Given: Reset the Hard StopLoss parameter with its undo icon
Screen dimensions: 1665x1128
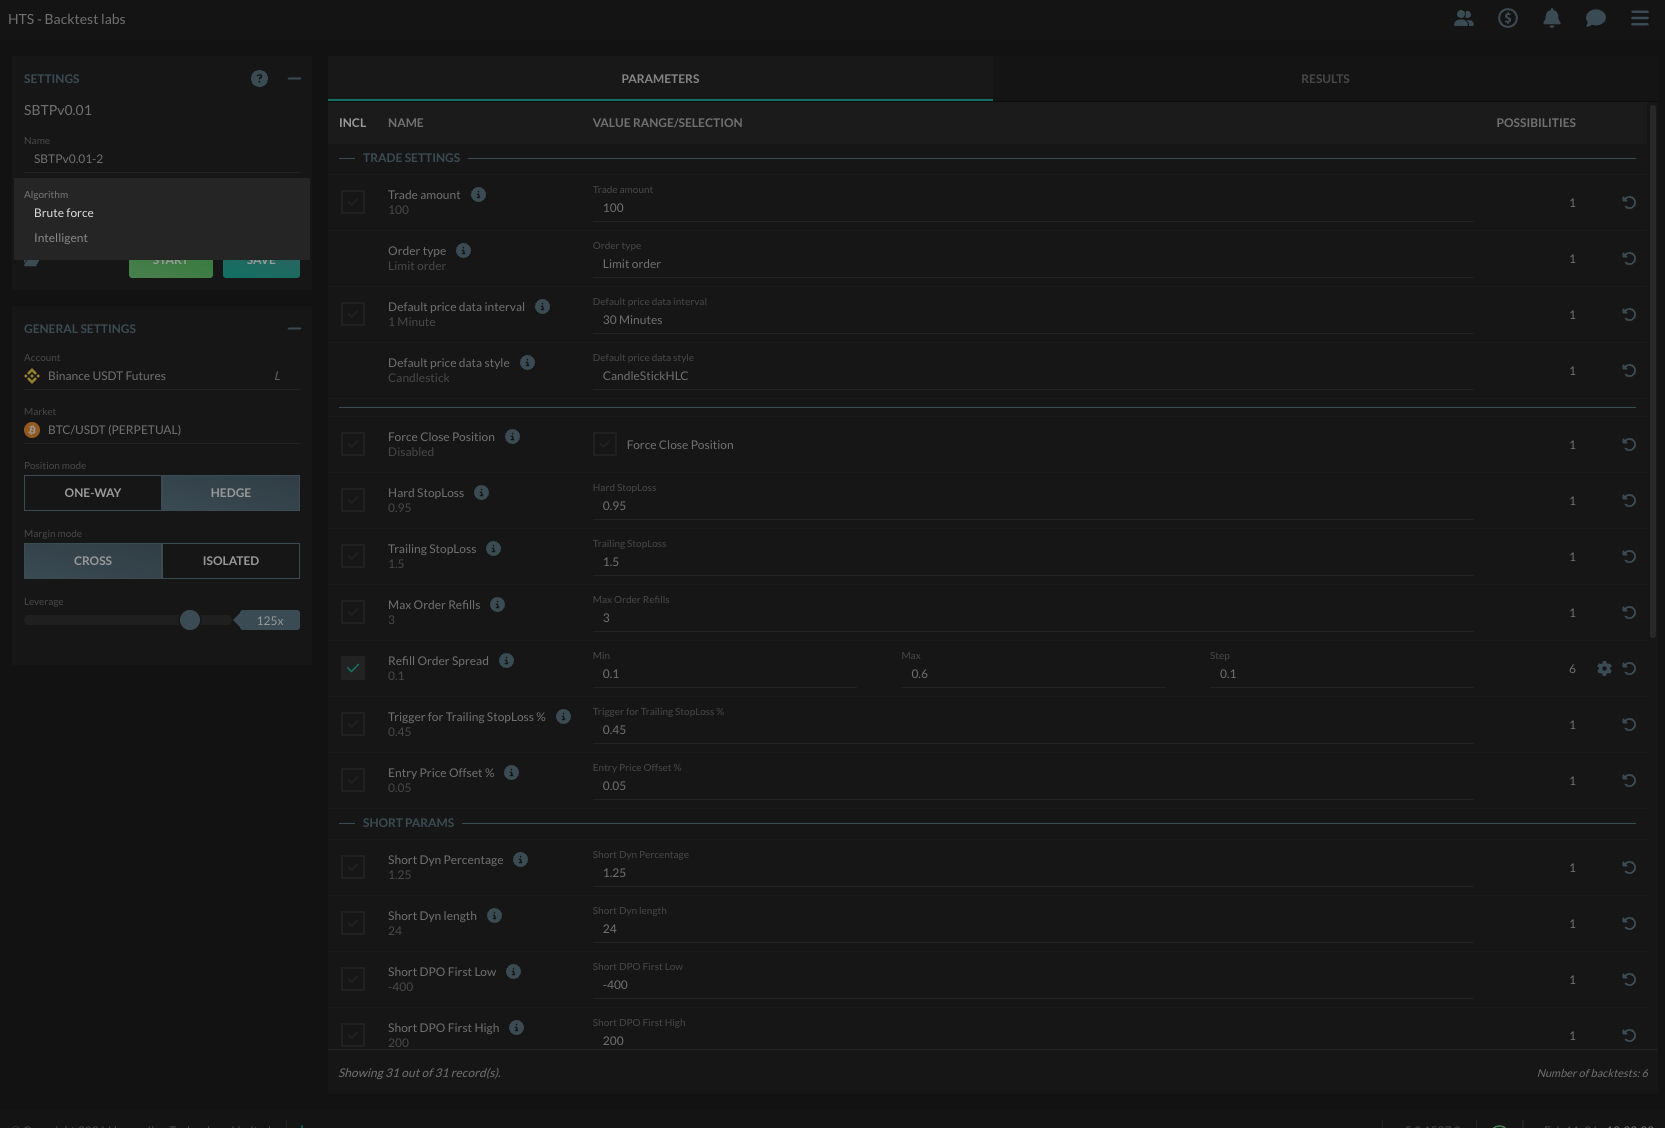Looking at the screenshot, I should (1630, 501).
